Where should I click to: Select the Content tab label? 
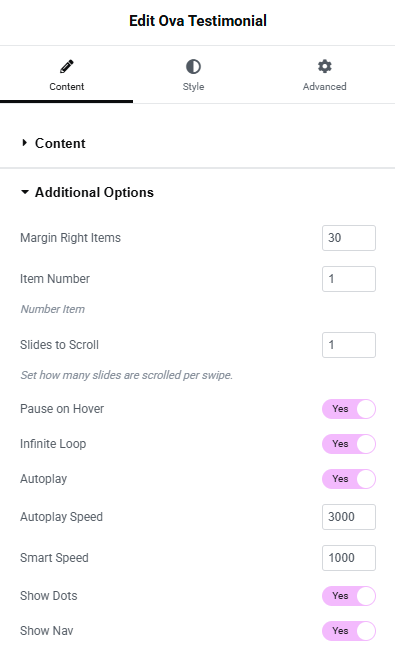(x=67, y=86)
